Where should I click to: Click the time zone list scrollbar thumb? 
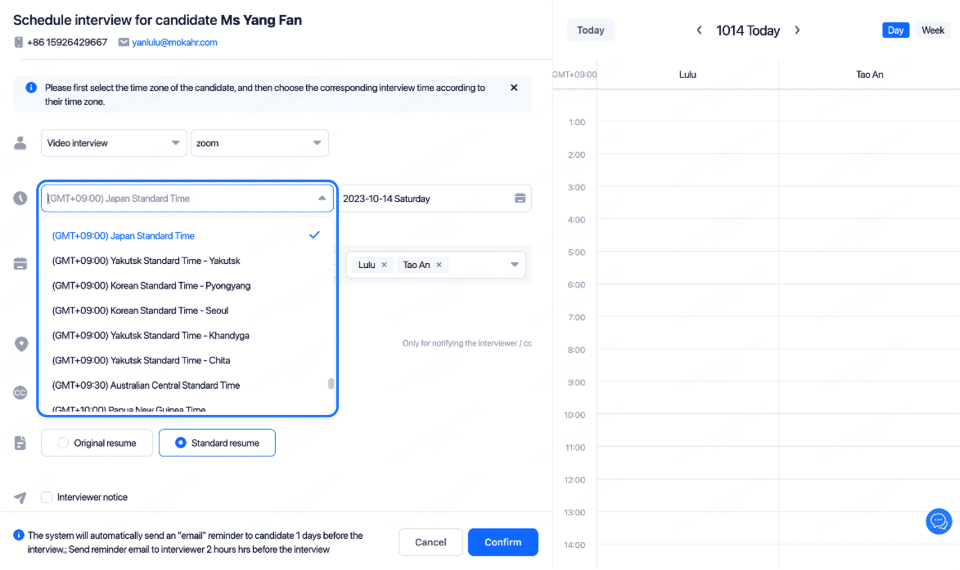pos(331,384)
